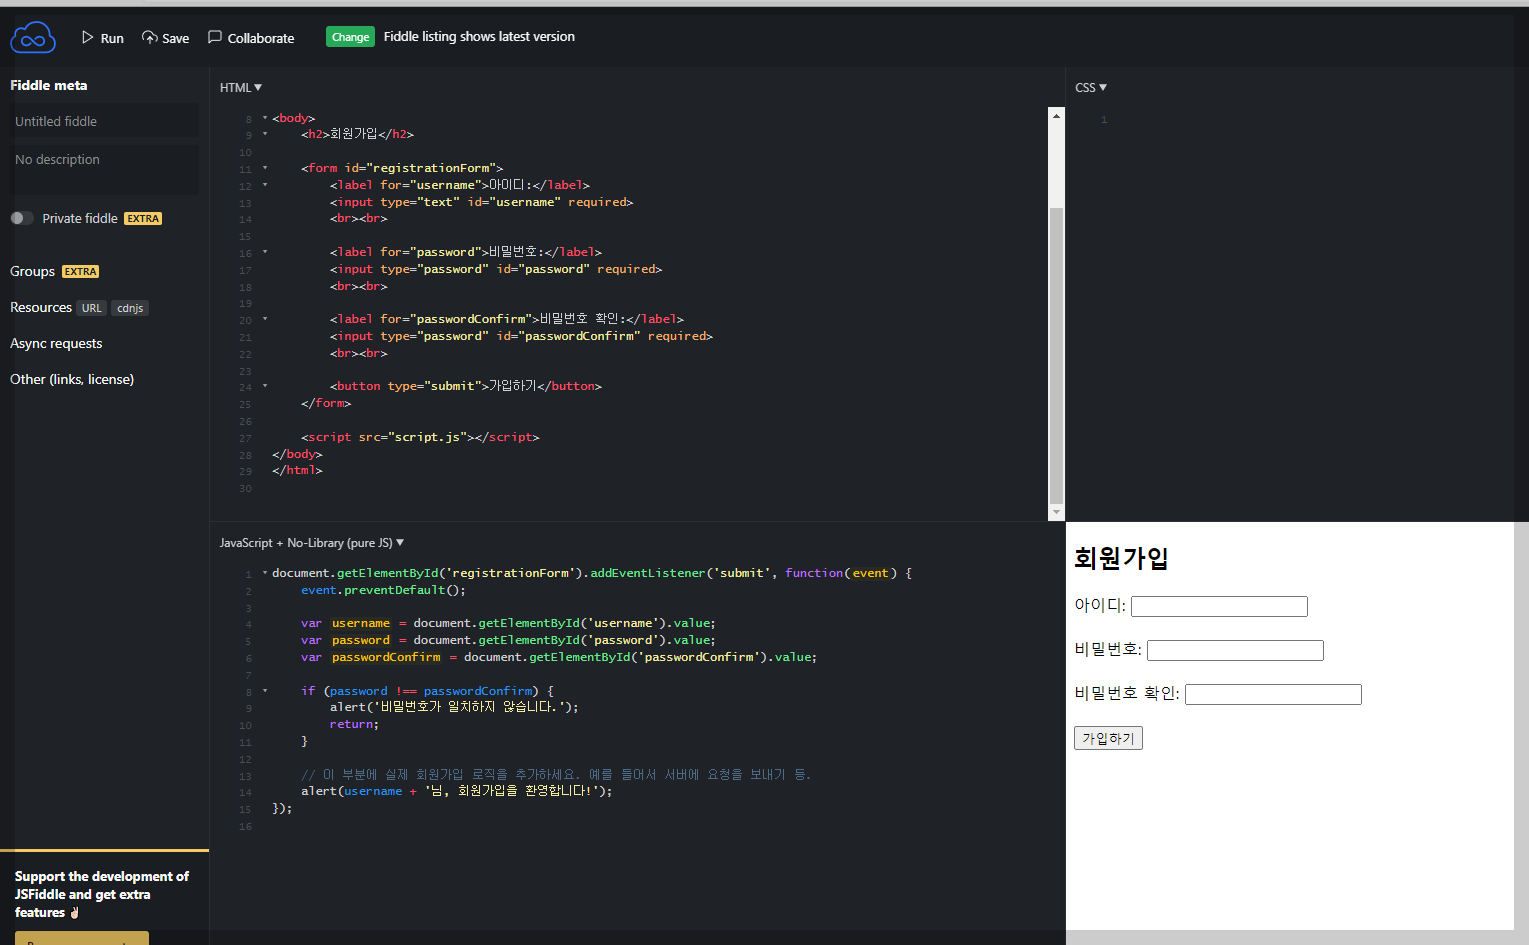The height and width of the screenshot is (945, 1529).
Task: Open the Resources section
Action: pos(41,307)
